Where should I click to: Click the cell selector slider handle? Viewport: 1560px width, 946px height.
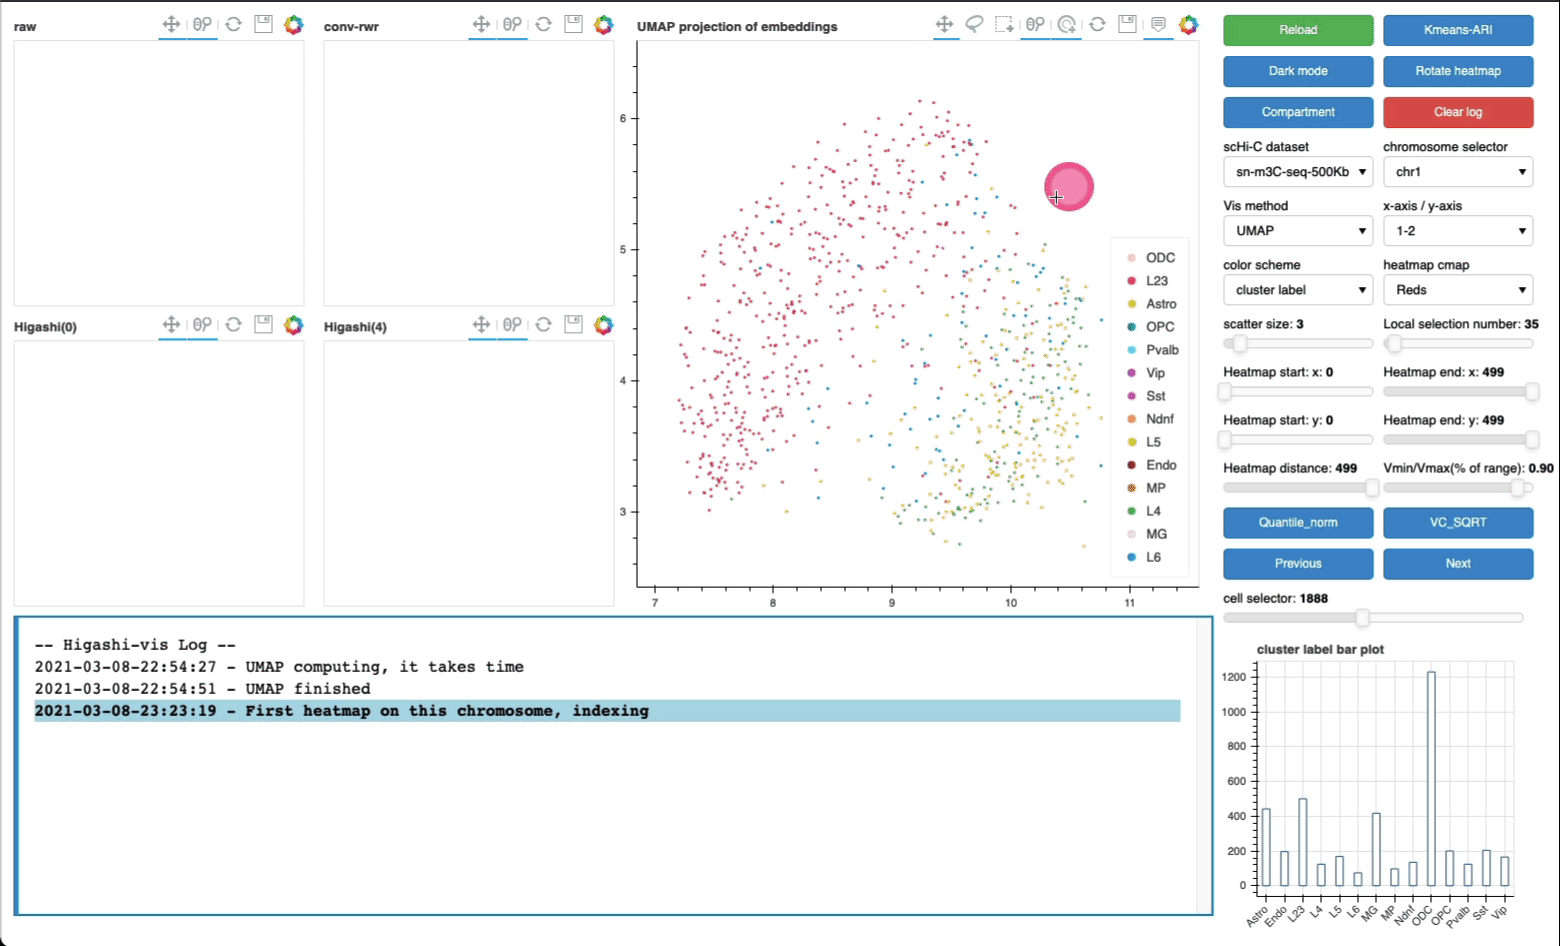pyautogui.click(x=1362, y=618)
